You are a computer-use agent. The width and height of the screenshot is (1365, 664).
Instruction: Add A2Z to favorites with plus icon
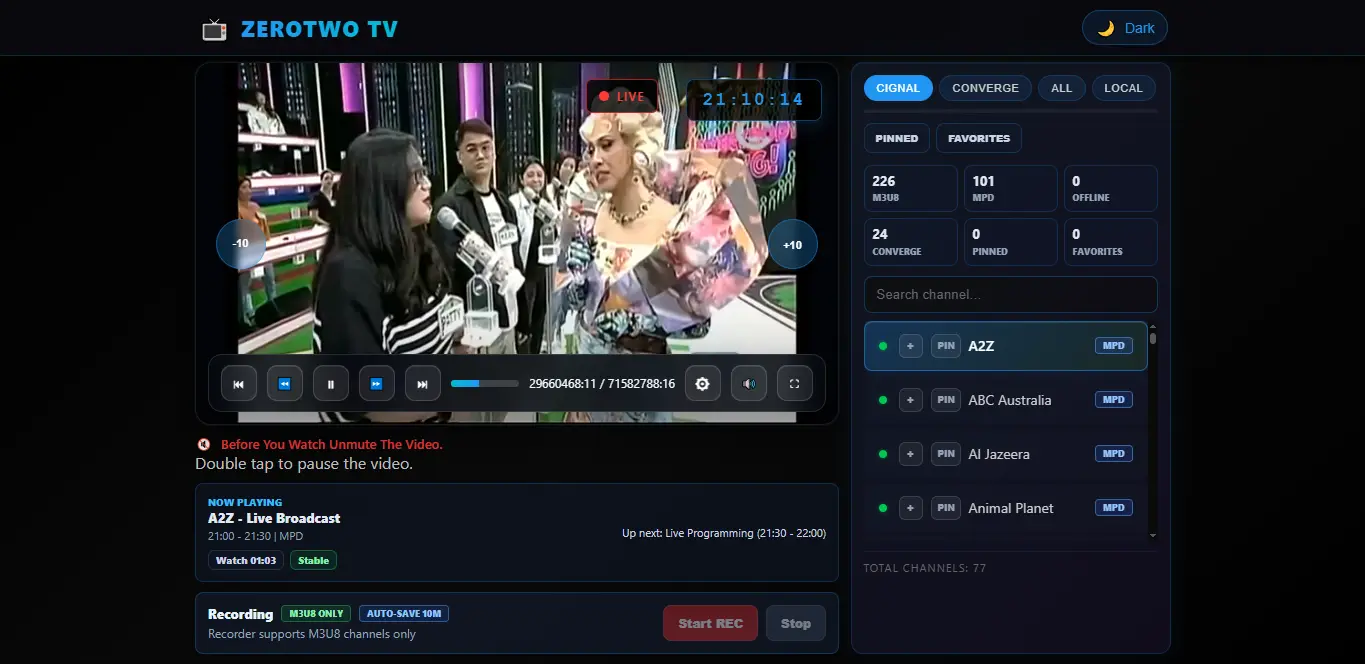(910, 346)
